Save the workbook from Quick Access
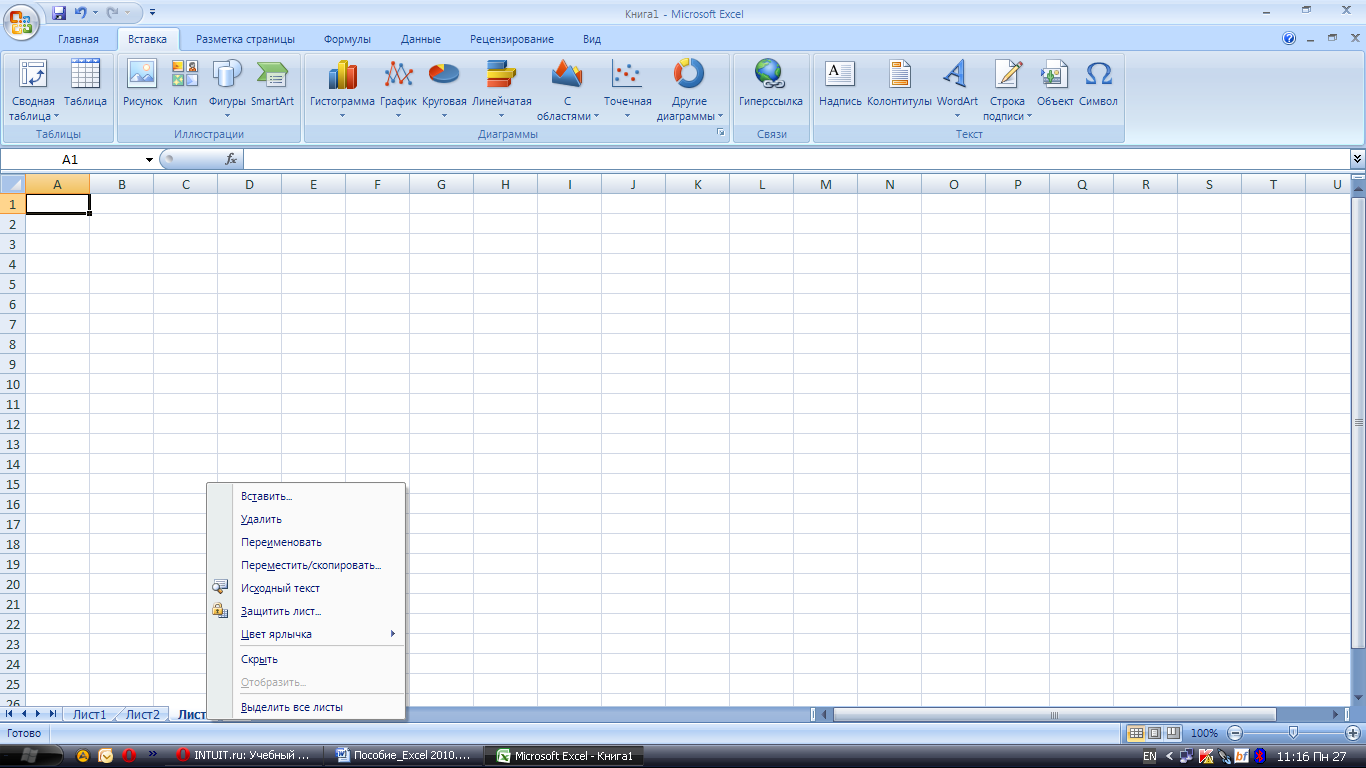The width and height of the screenshot is (1366, 768). pyautogui.click(x=59, y=13)
